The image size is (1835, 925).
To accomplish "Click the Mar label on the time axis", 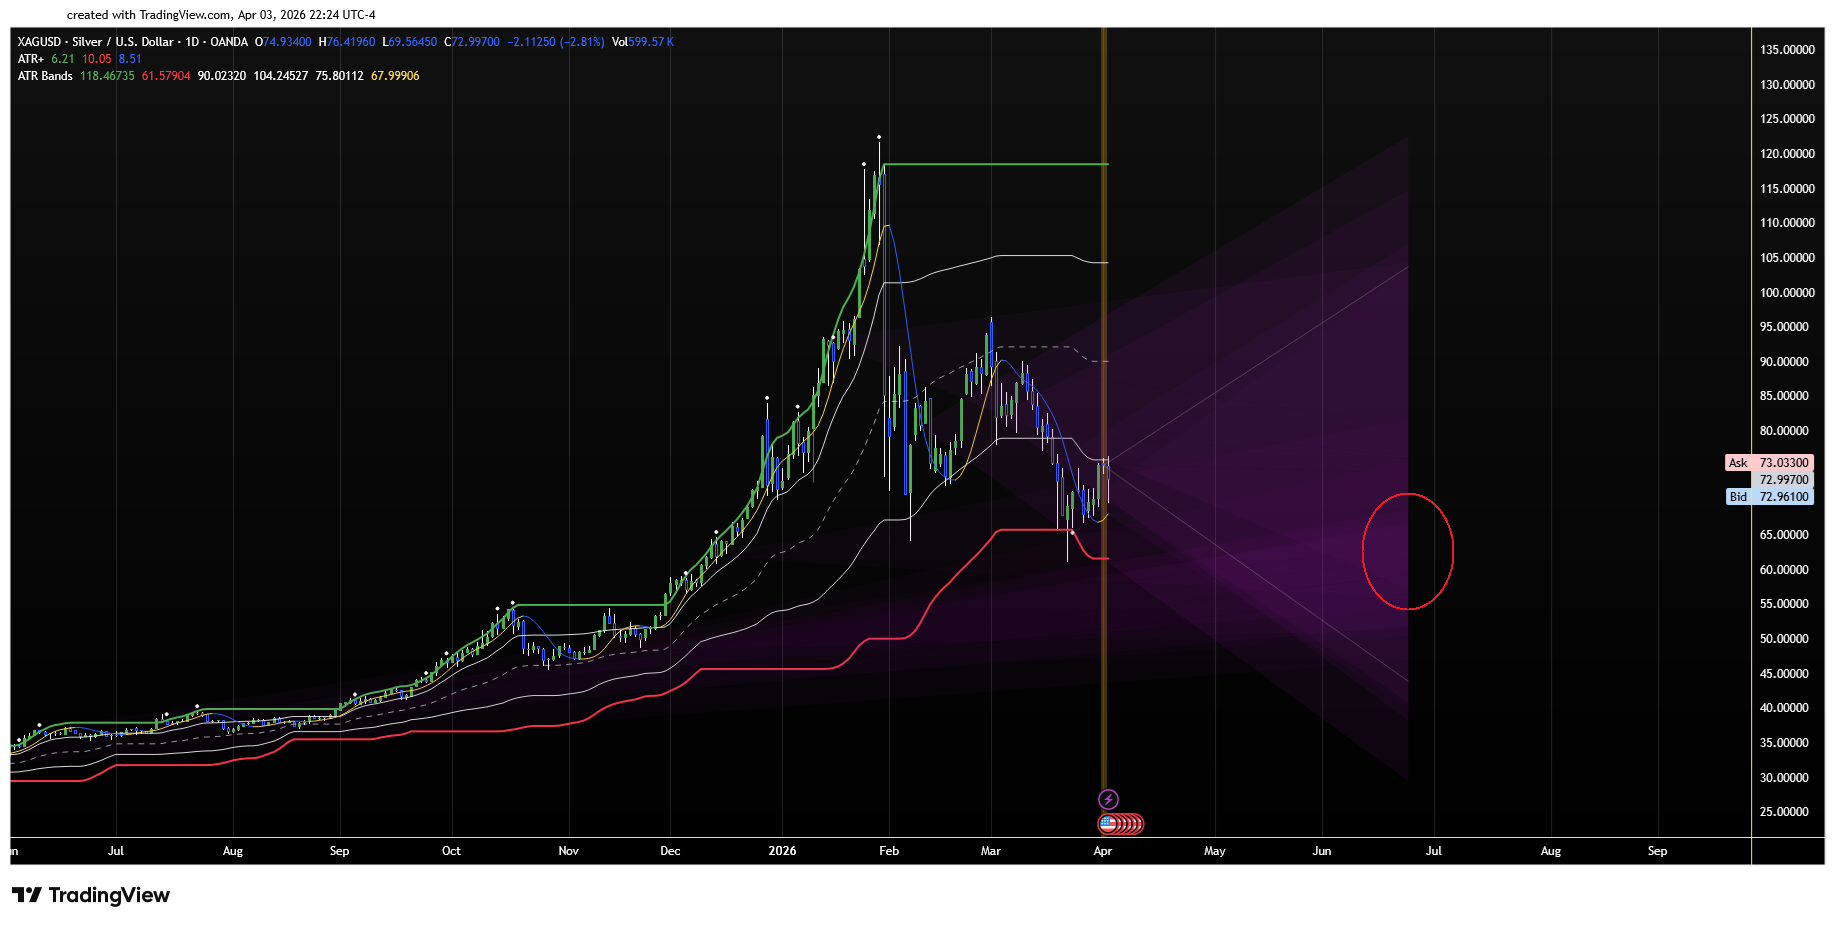I will pyautogui.click(x=991, y=851).
